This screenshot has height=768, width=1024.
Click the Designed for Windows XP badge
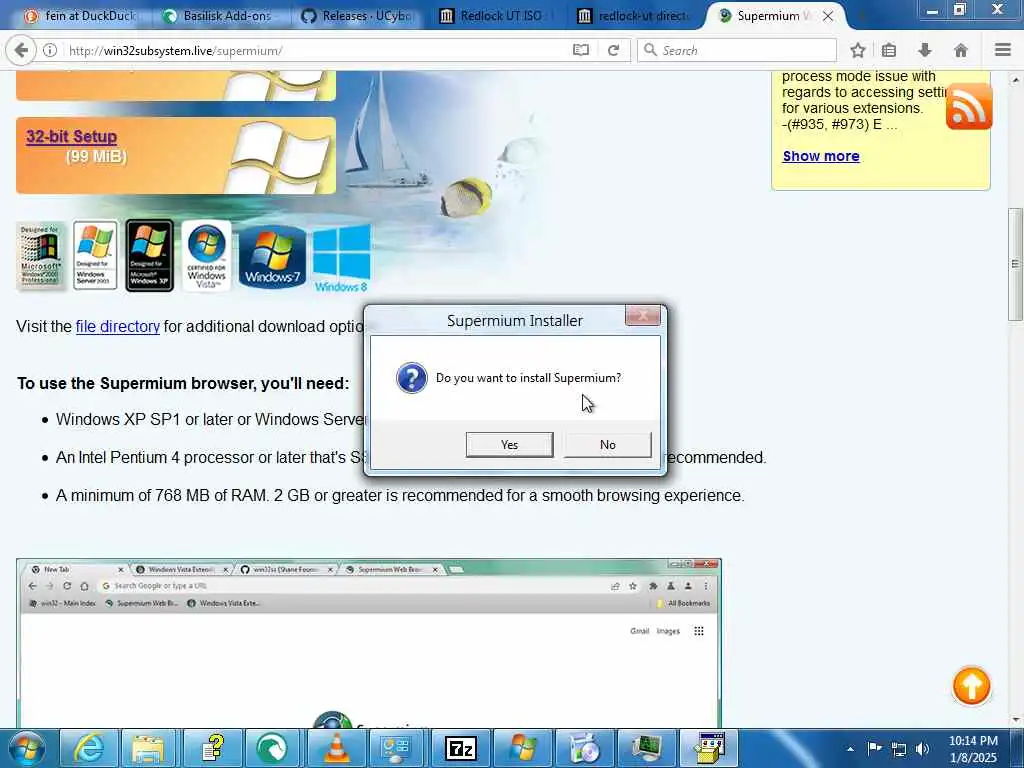coord(150,255)
